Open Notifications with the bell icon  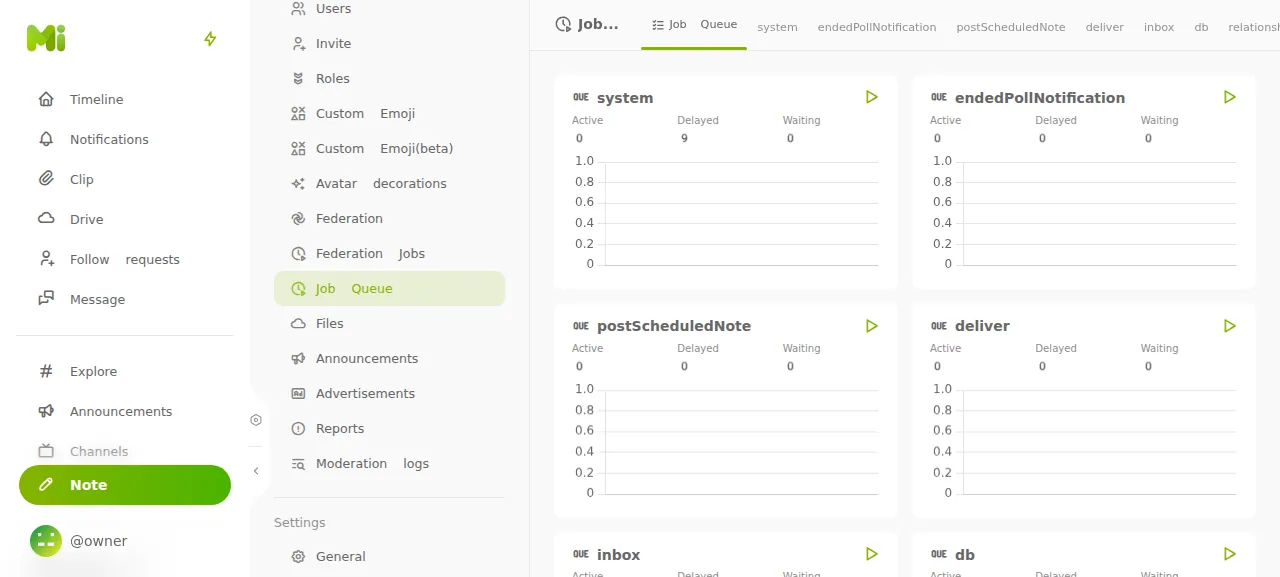tap(125, 139)
